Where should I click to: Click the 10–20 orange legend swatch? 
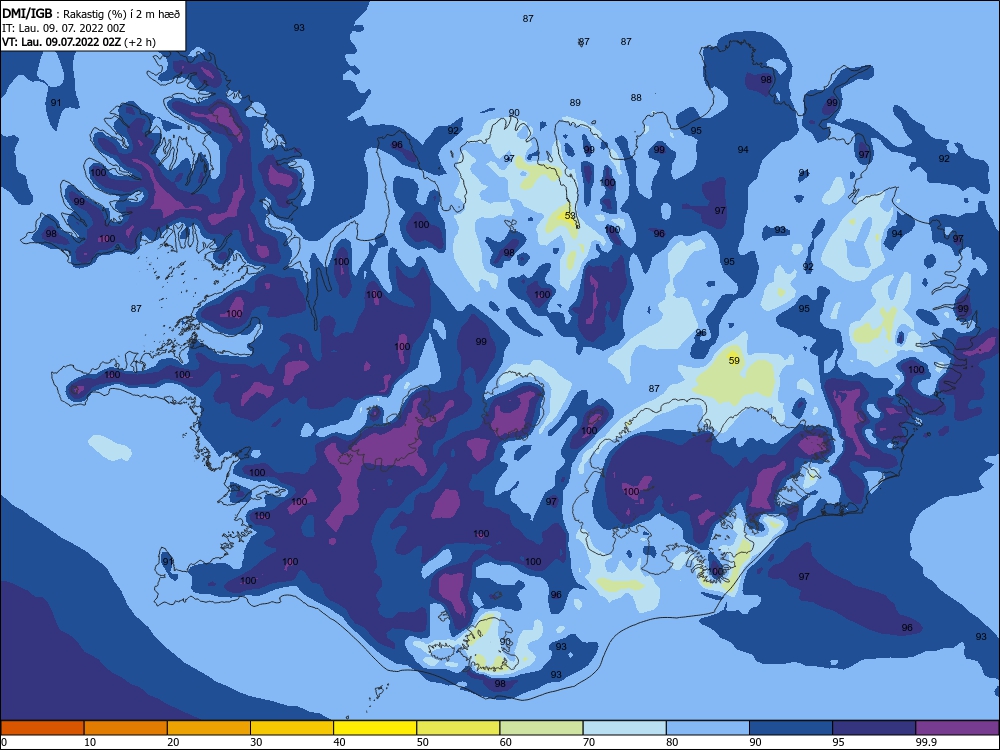[x=126, y=728]
